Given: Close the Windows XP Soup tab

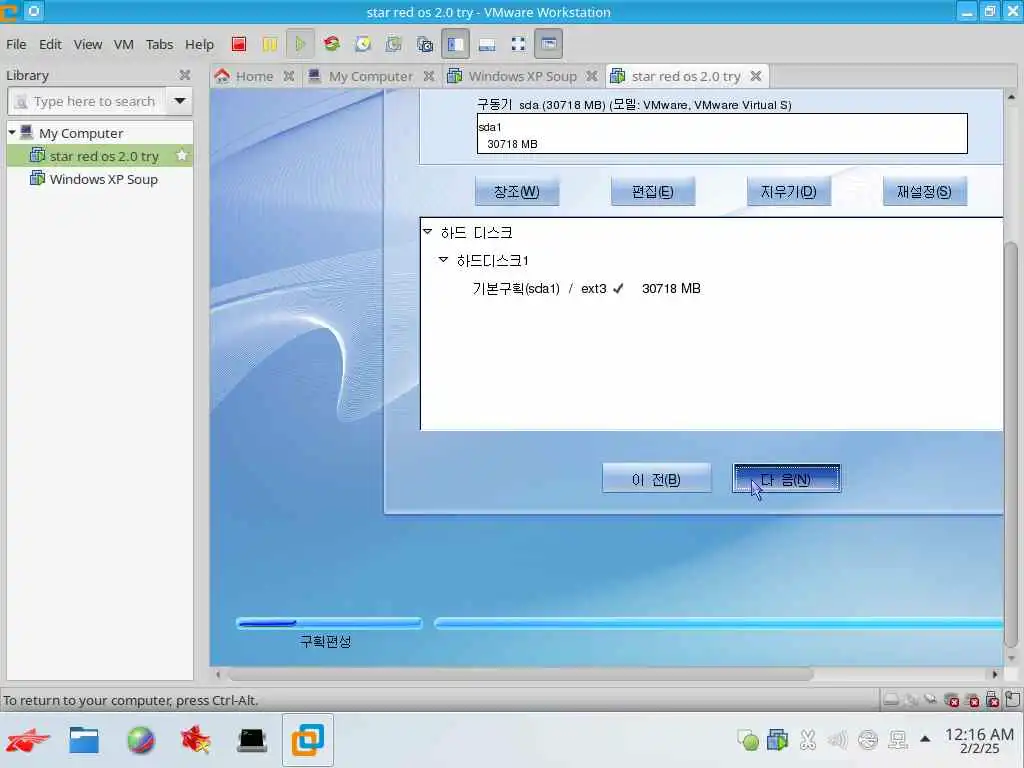Looking at the screenshot, I should [592, 76].
